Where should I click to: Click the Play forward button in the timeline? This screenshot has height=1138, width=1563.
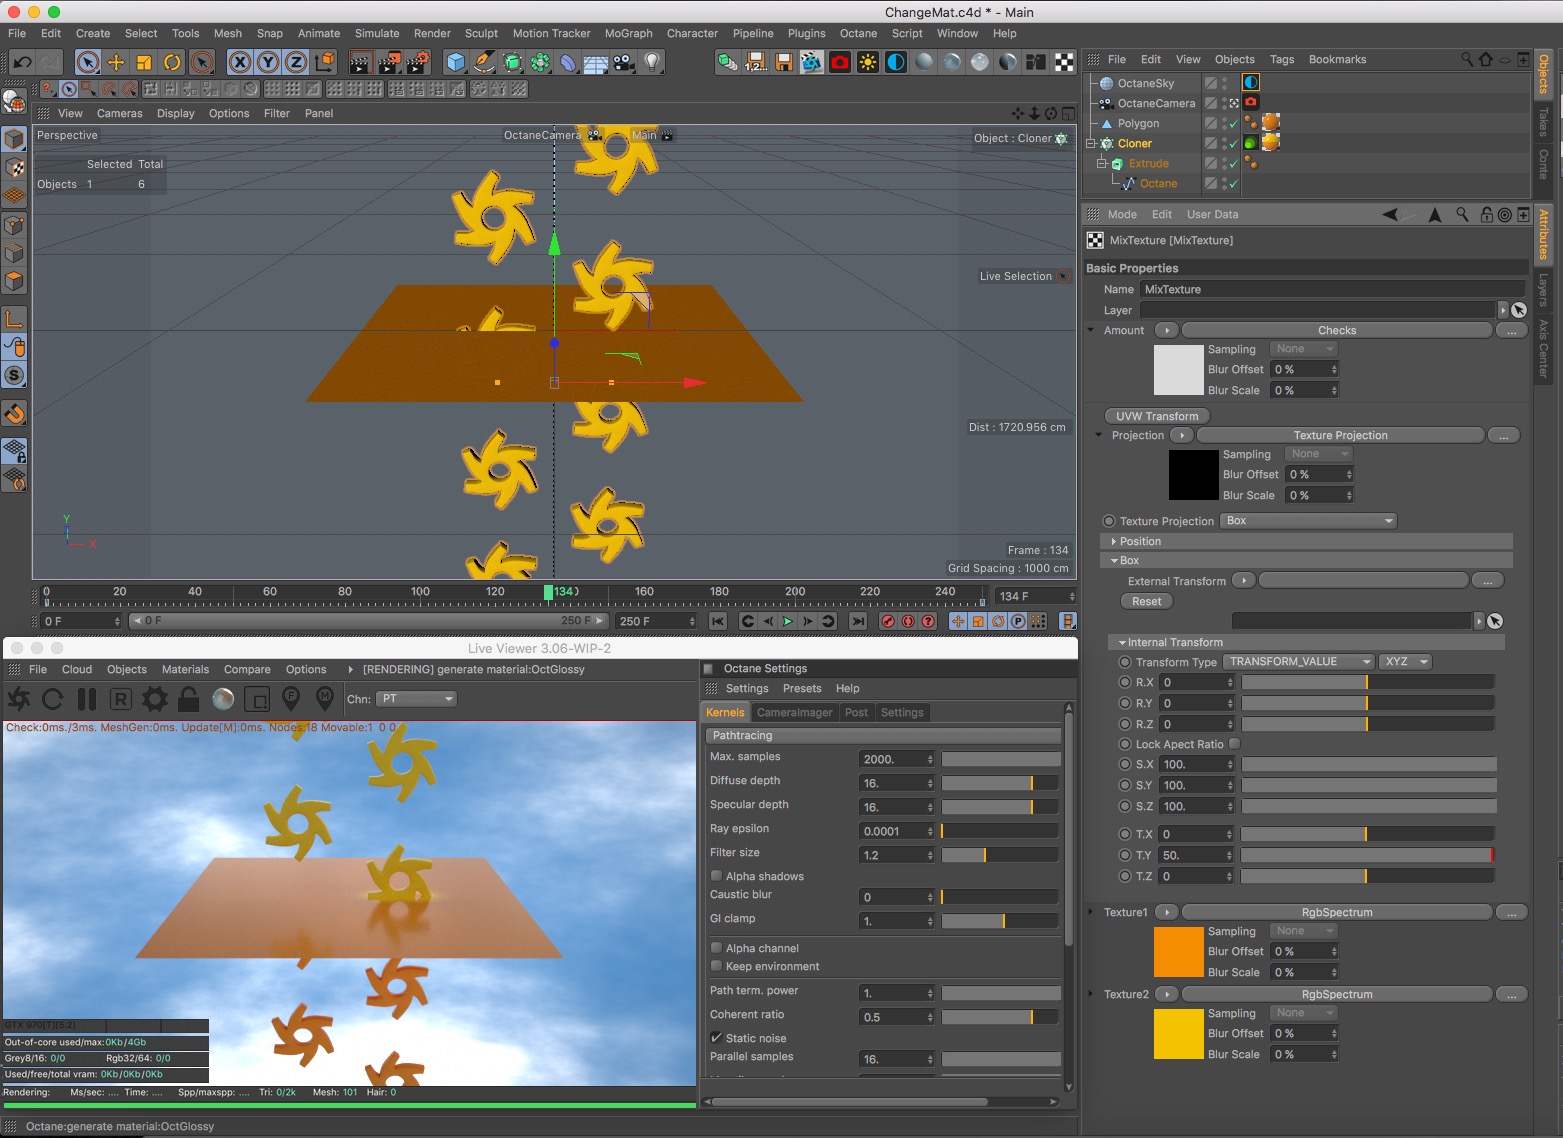[788, 621]
